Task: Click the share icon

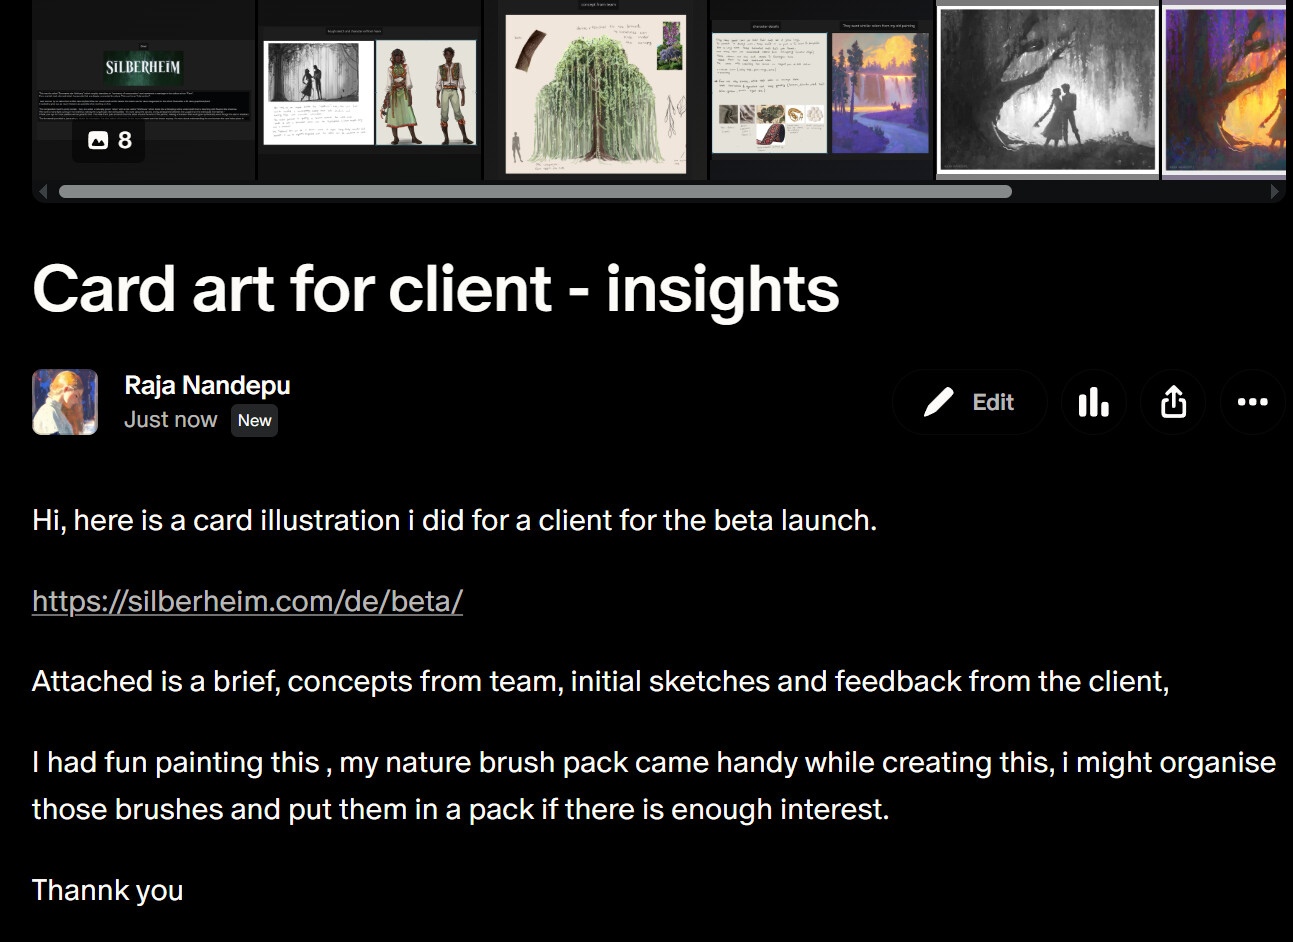Action: [x=1173, y=402]
